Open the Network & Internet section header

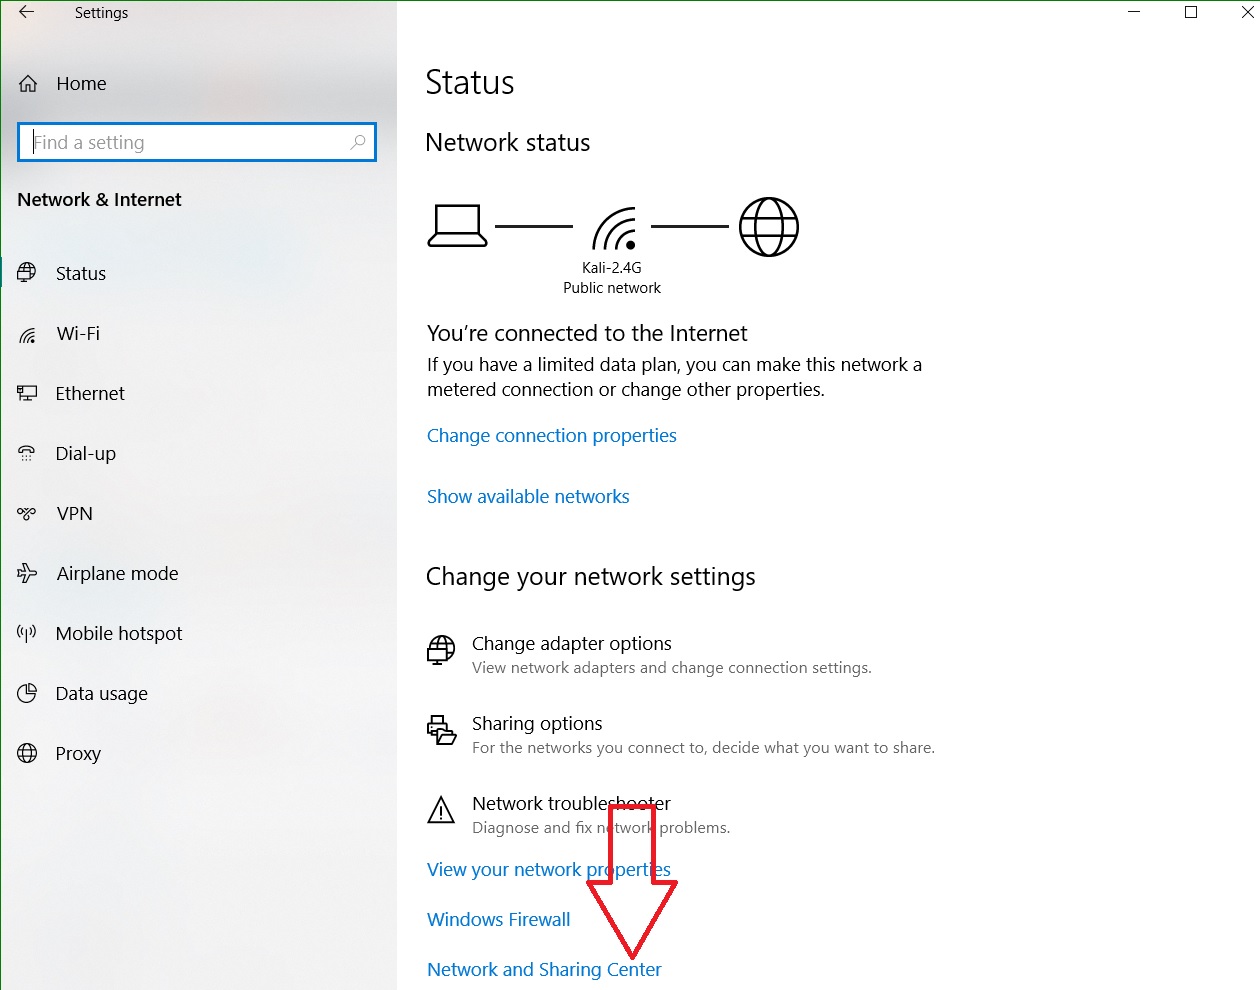point(99,199)
